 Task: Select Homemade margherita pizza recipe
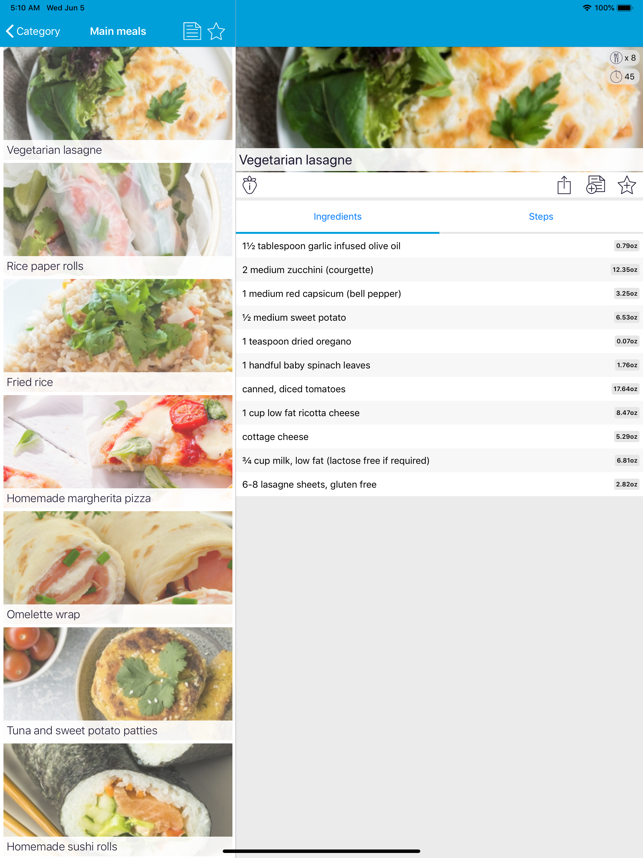(x=118, y=451)
